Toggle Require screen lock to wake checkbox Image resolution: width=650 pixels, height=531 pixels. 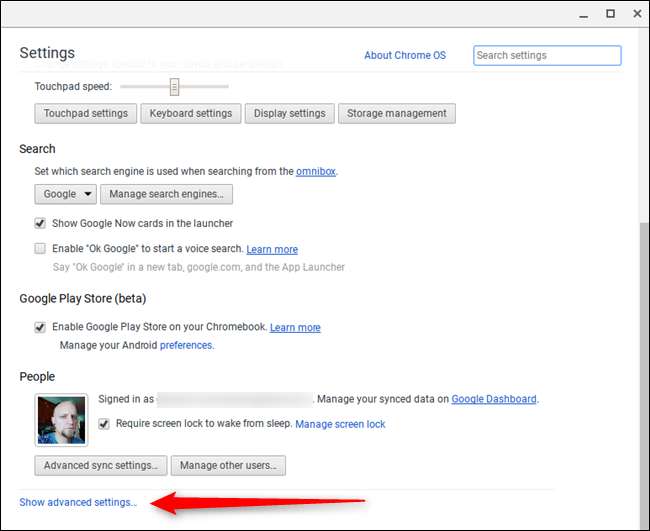click(x=104, y=424)
